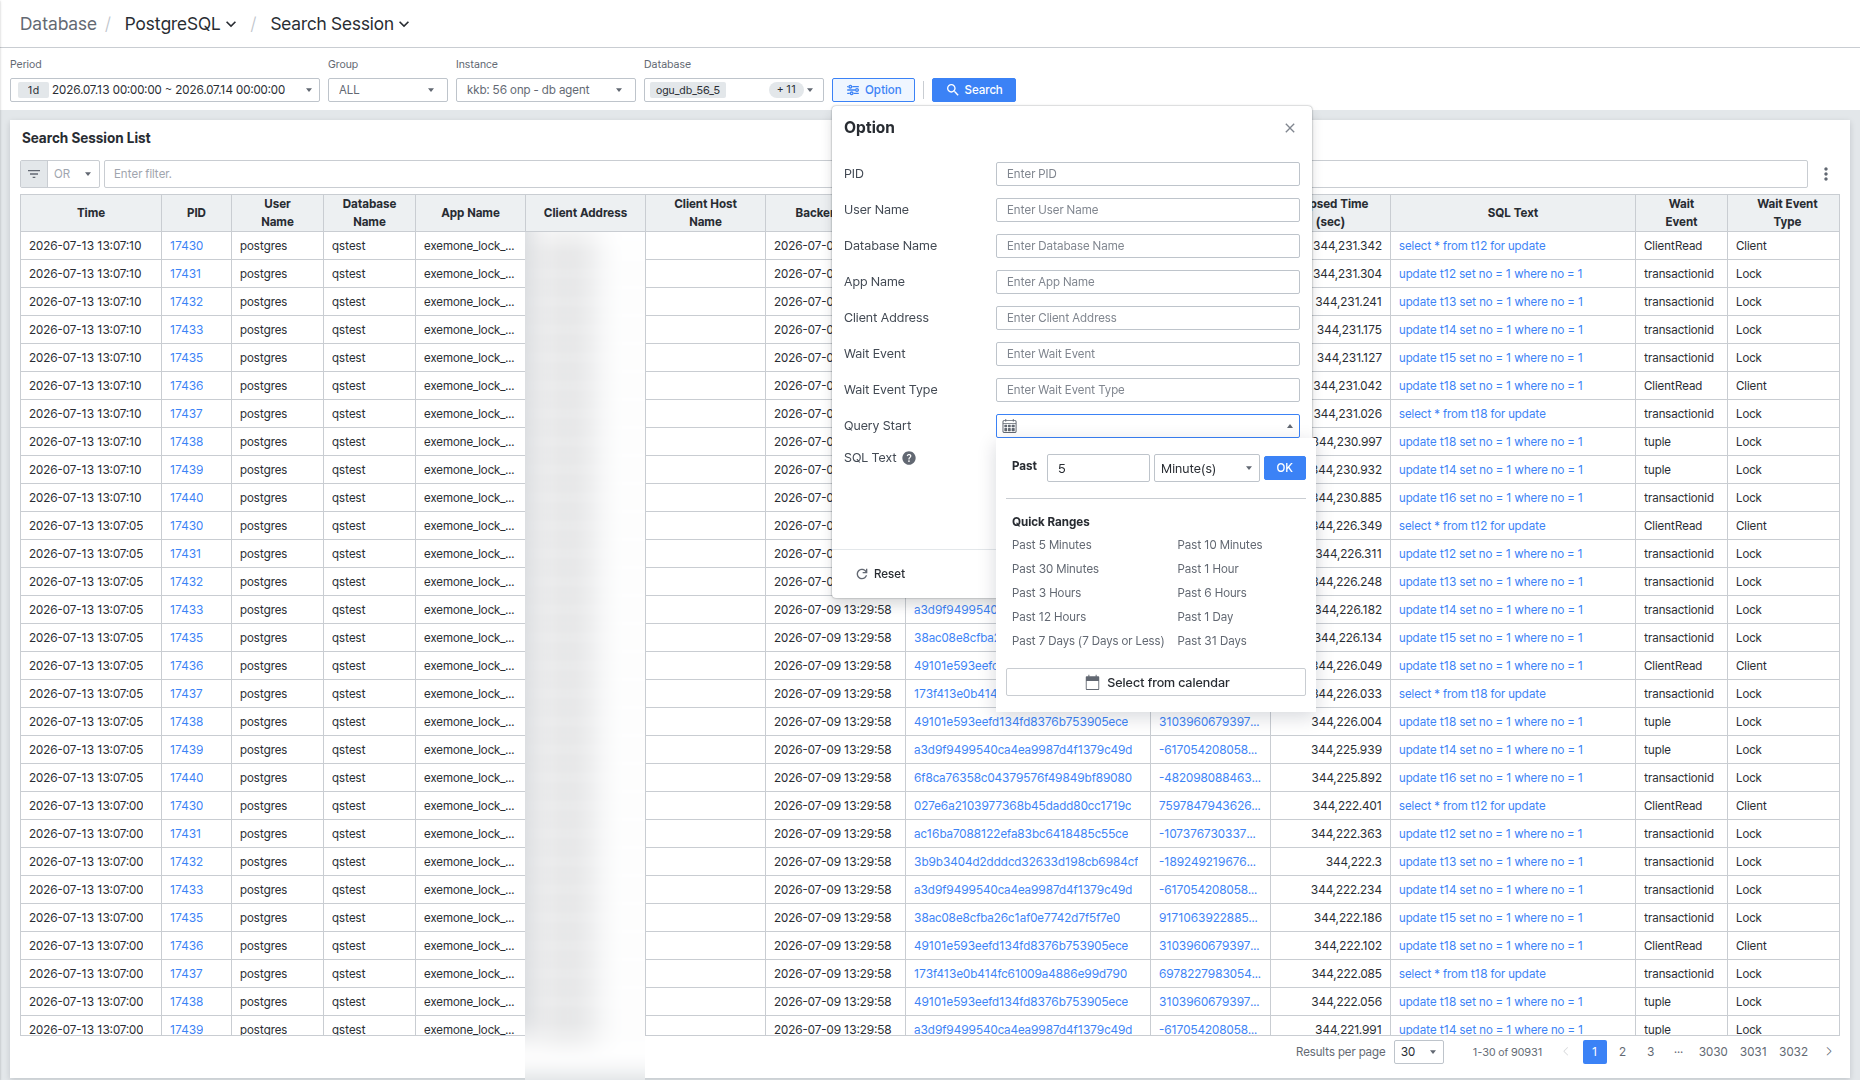The height and width of the screenshot is (1080, 1860).
Task: Click the filter icon beside the OR selector
Action: tap(34, 174)
